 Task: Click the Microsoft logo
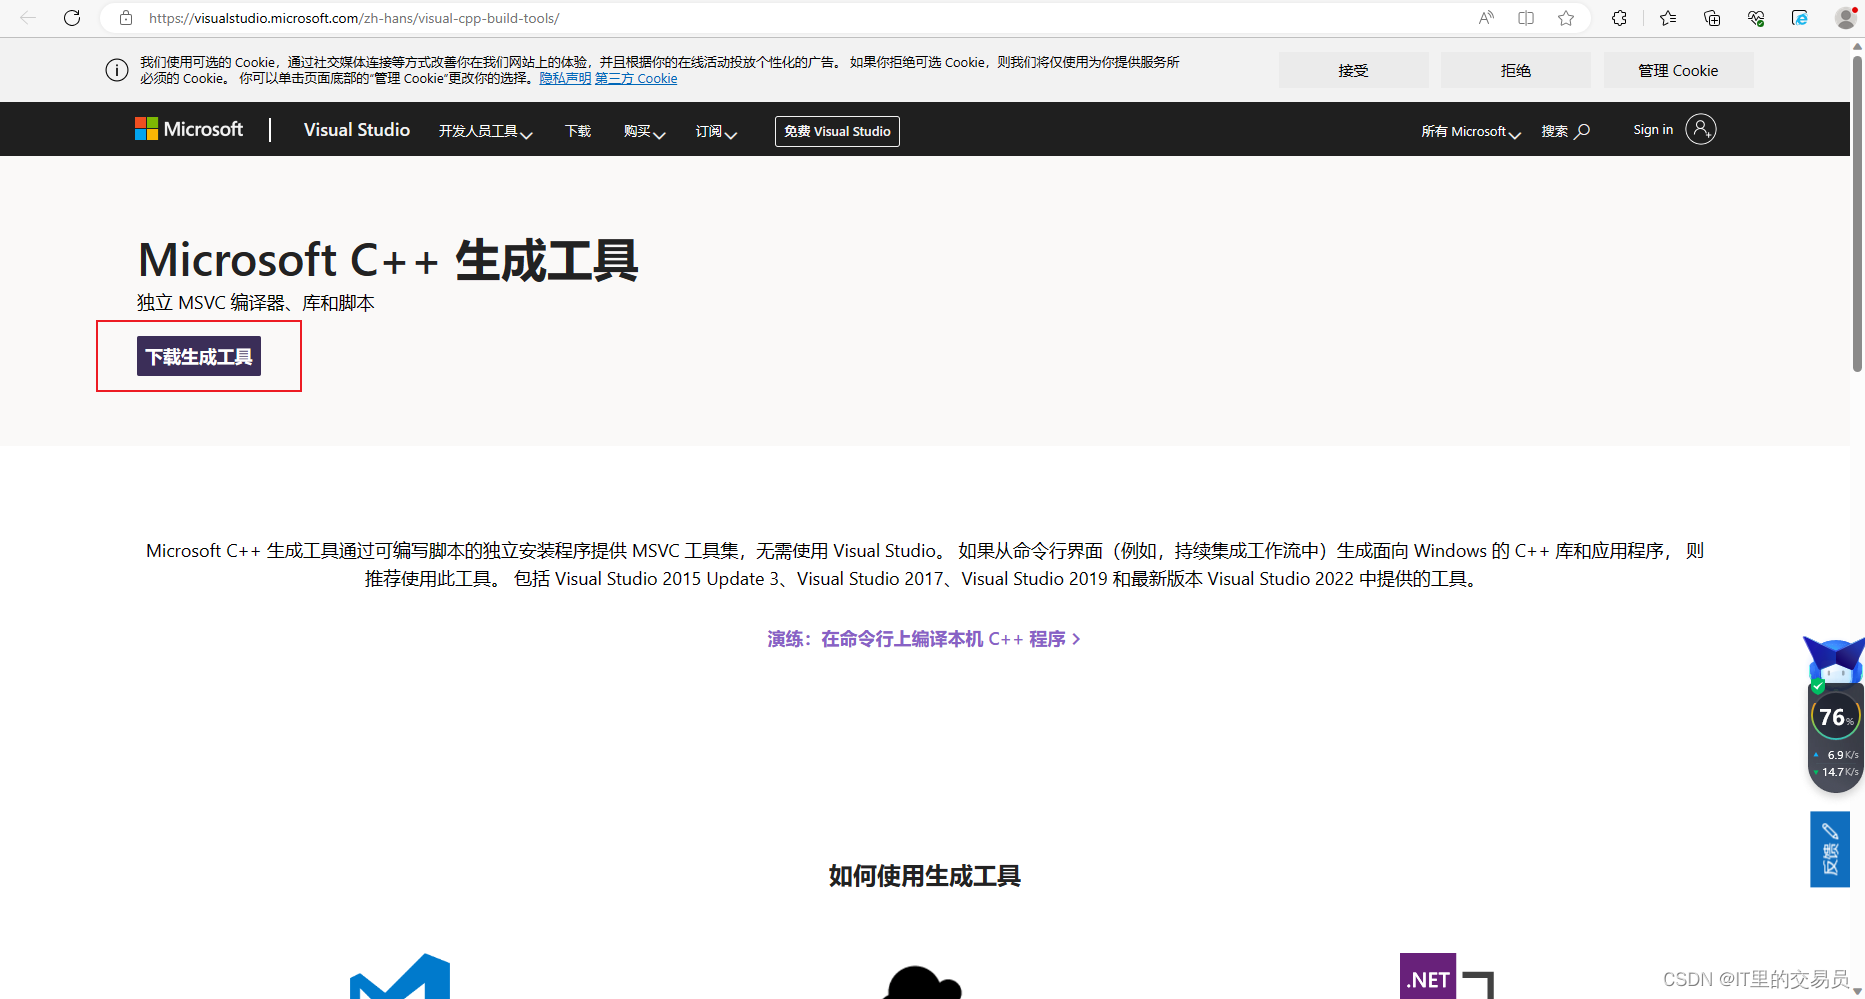point(189,129)
